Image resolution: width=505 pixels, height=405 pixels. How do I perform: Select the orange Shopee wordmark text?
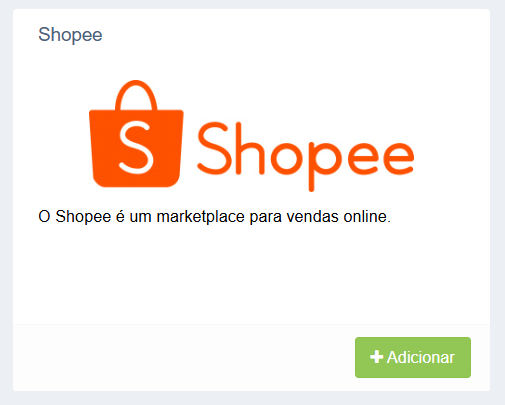[306, 157]
